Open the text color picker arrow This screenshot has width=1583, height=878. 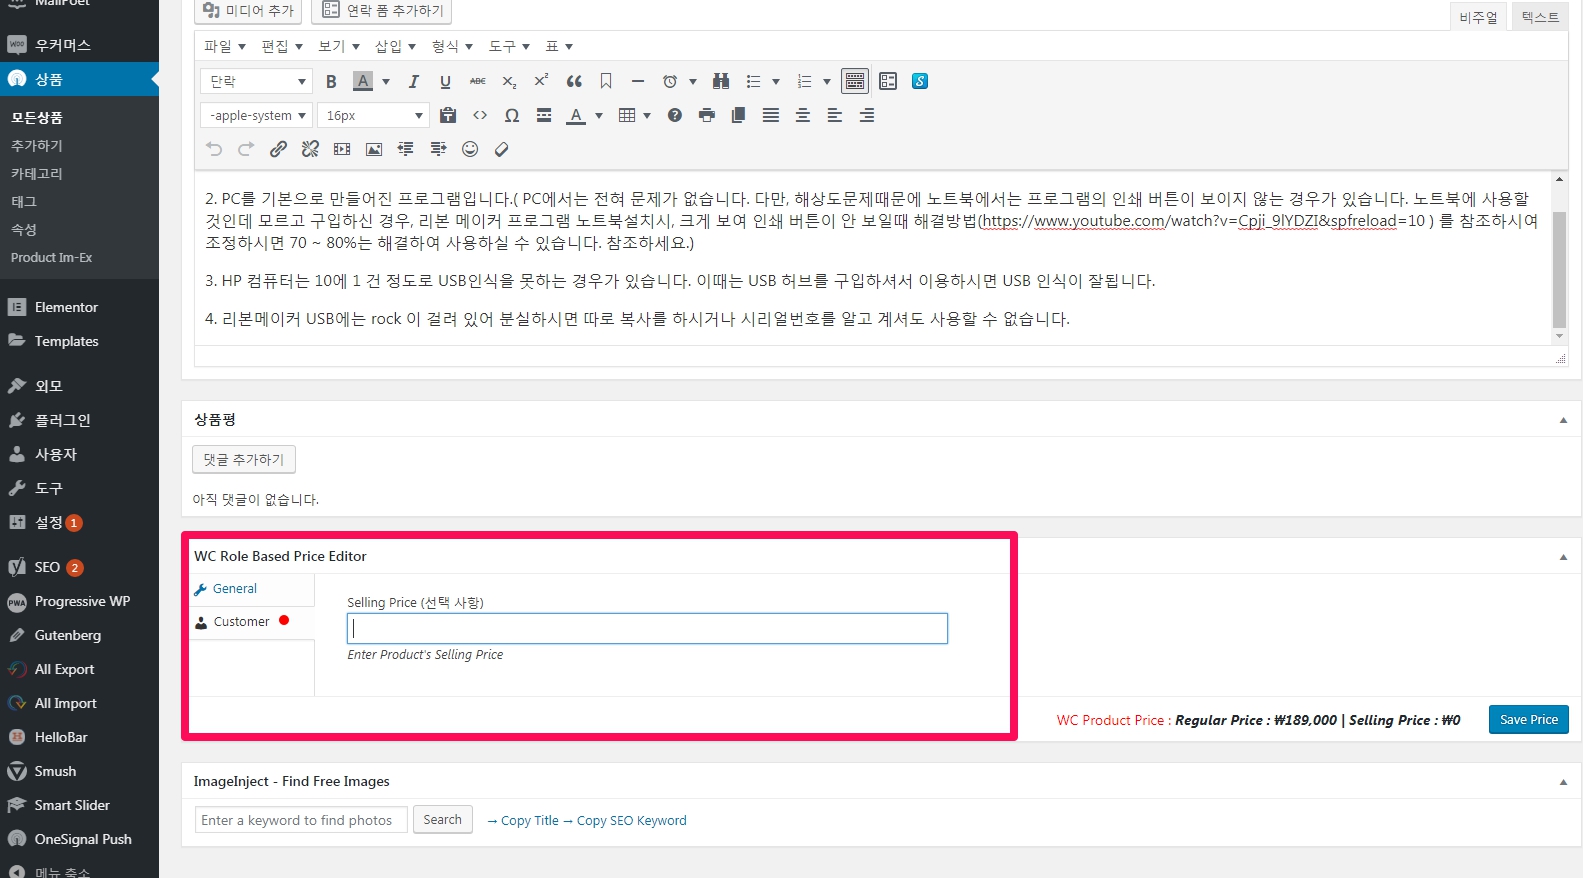pyautogui.click(x=599, y=116)
